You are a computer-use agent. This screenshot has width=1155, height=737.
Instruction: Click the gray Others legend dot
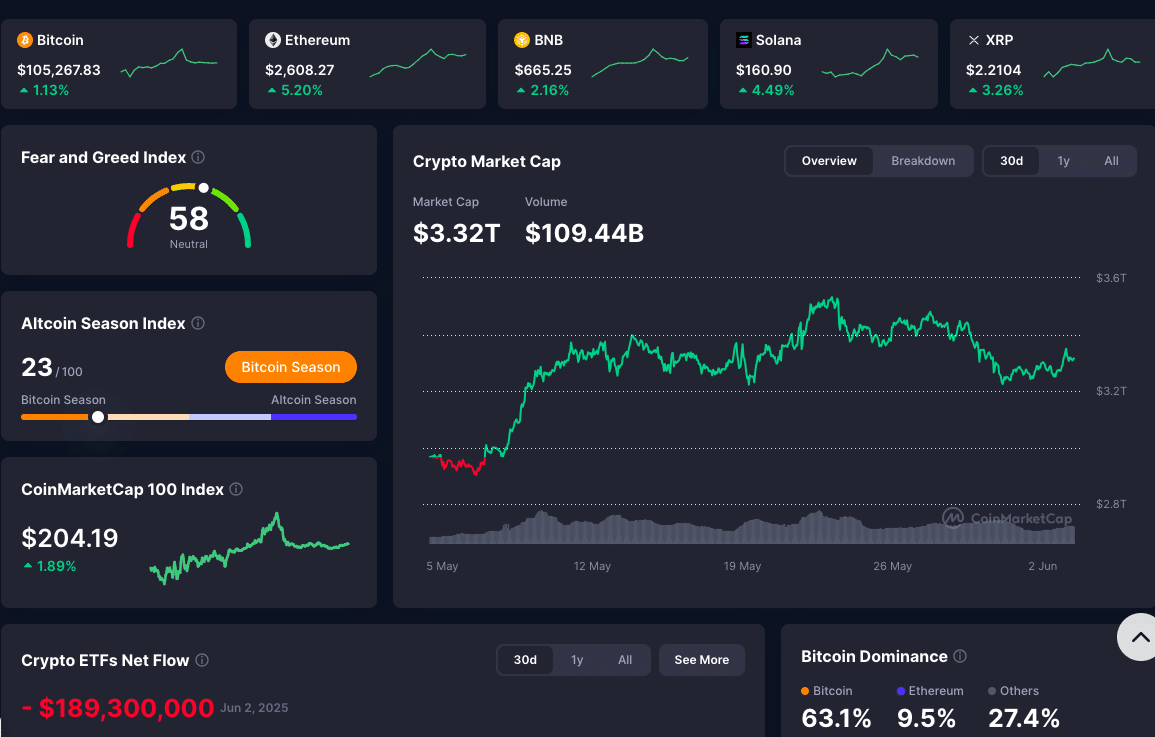point(992,691)
